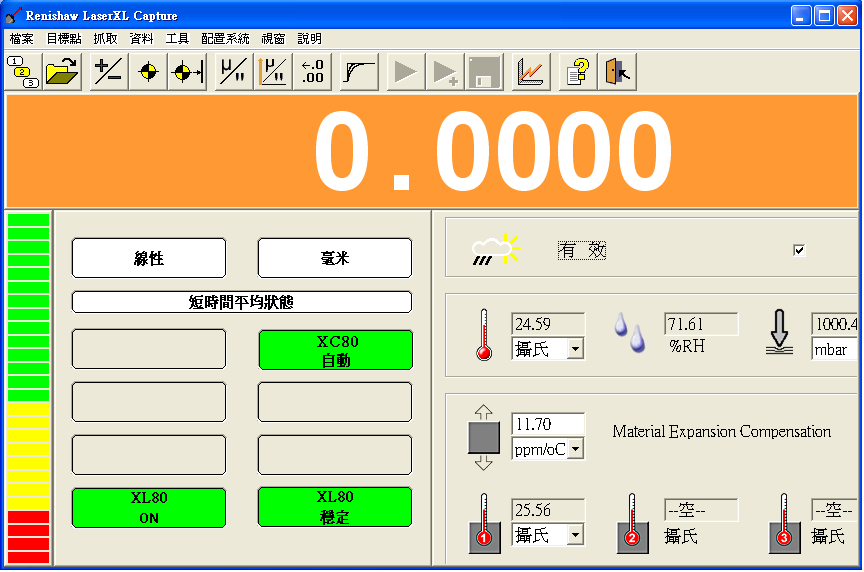Toggle the plus/minus sign direction icon

[109, 72]
